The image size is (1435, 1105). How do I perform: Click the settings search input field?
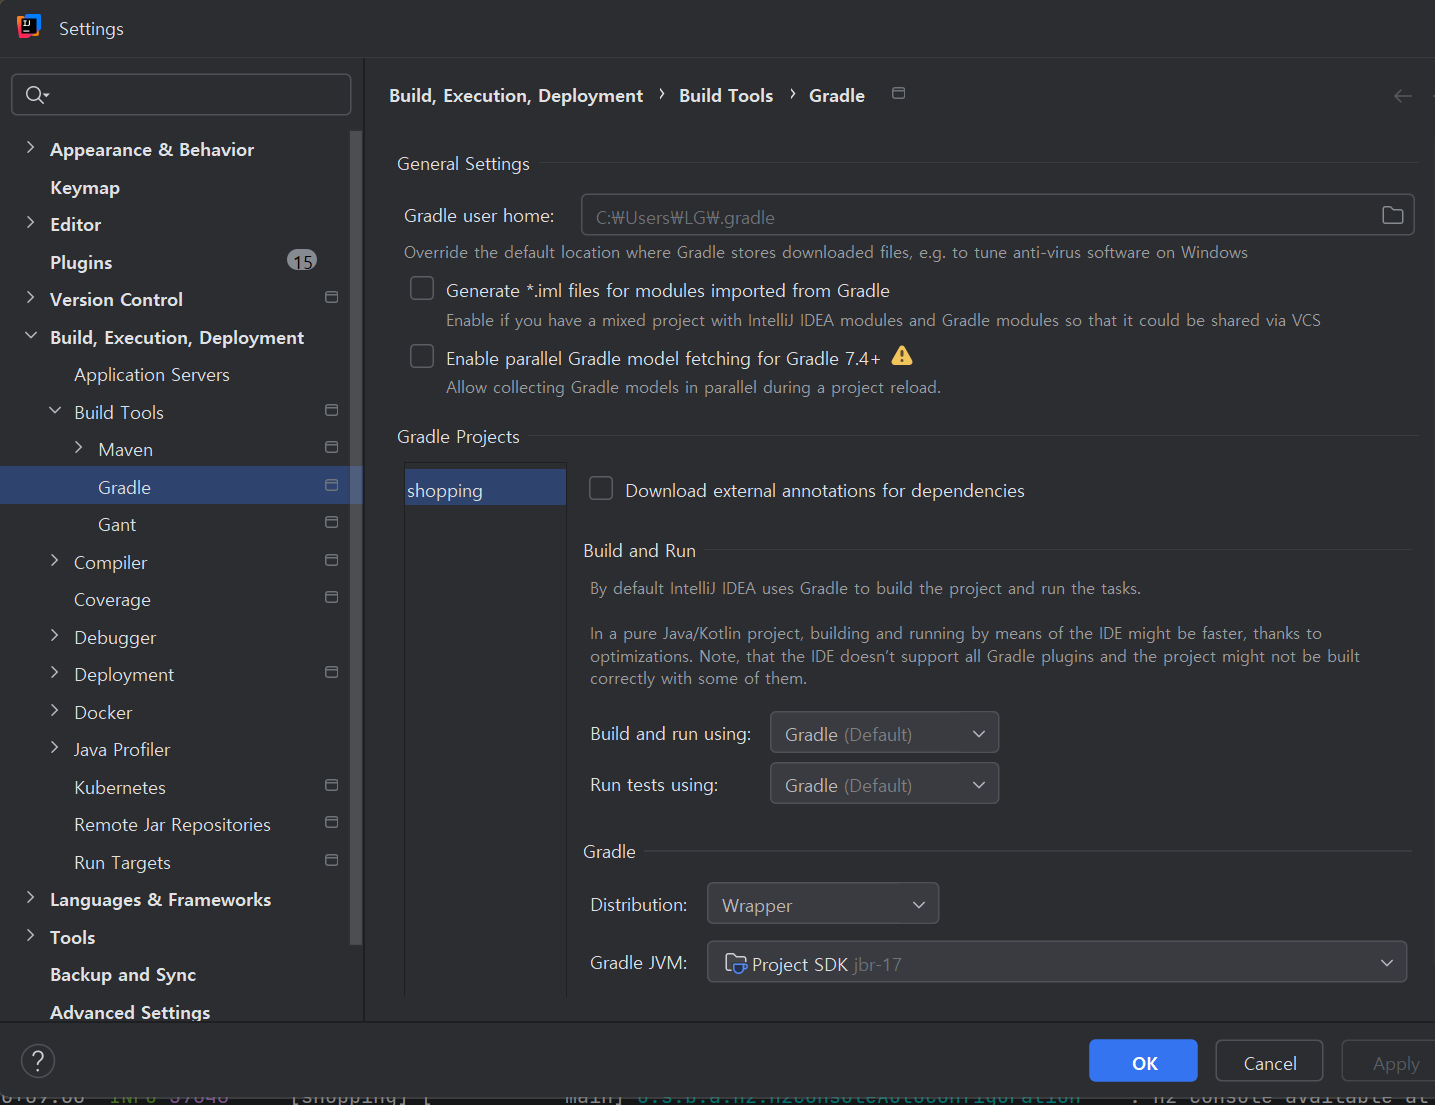(181, 94)
